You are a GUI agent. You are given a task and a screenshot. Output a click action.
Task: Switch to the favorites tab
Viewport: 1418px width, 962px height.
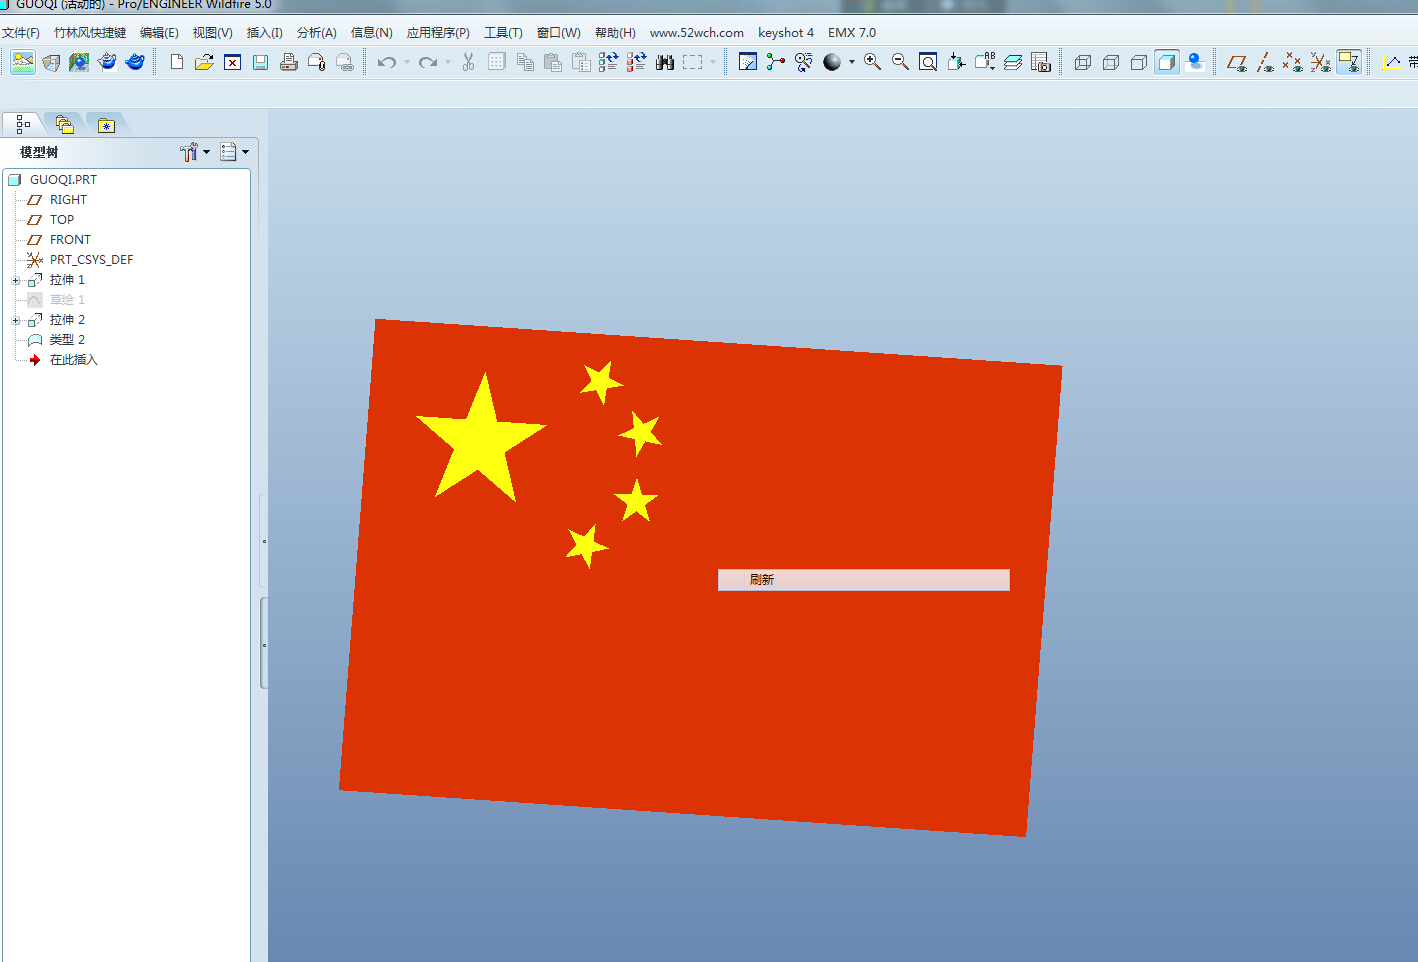[x=106, y=124]
